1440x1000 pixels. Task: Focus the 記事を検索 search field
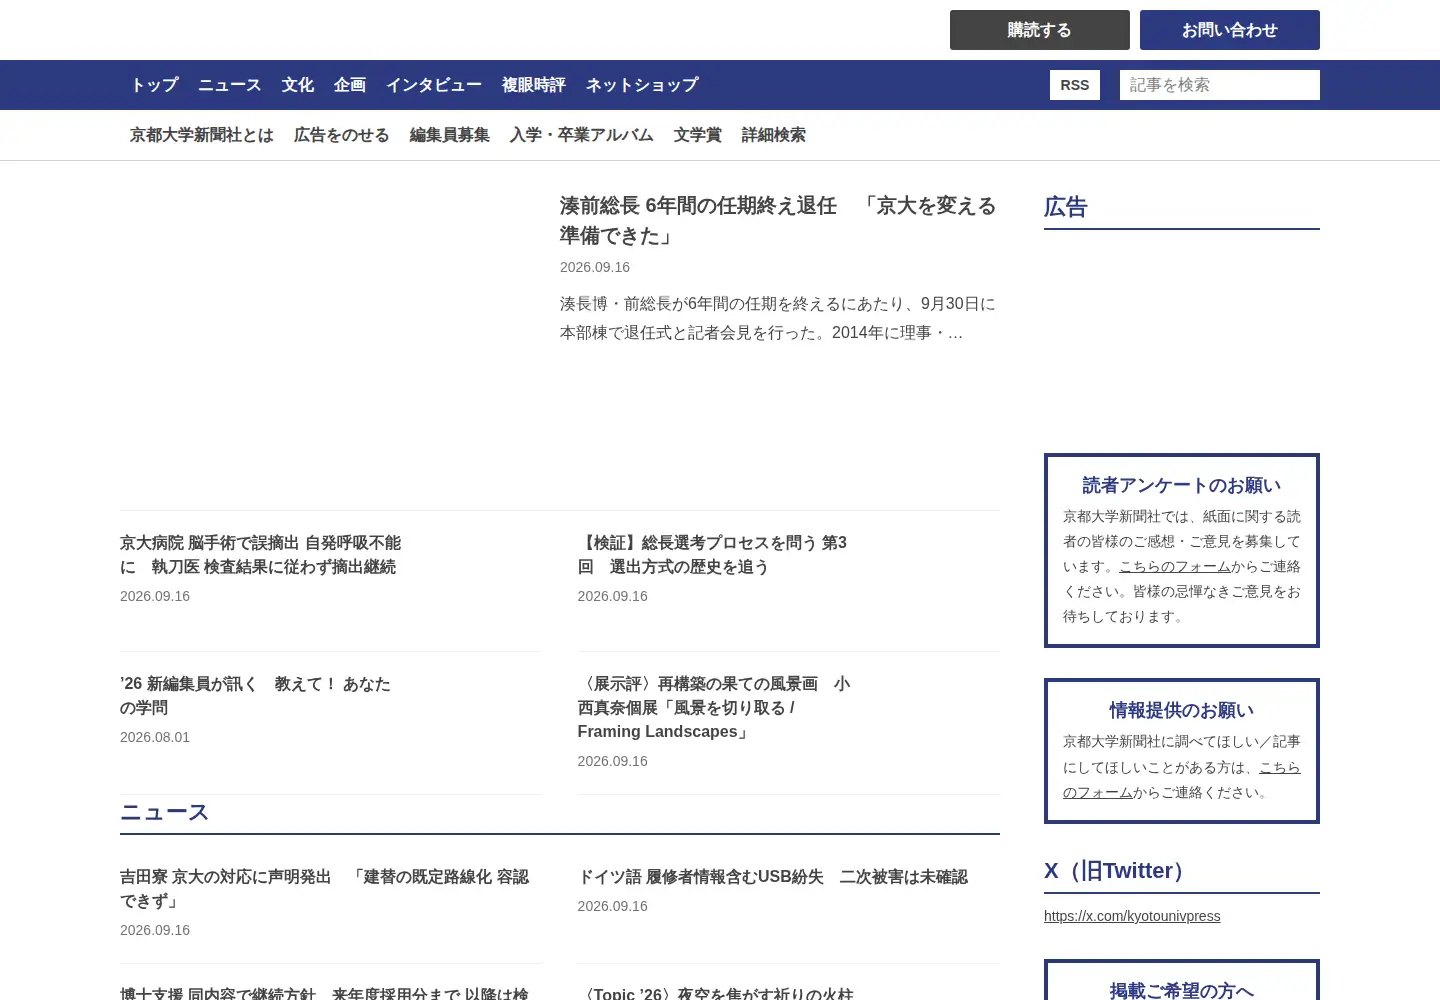pyautogui.click(x=1220, y=85)
